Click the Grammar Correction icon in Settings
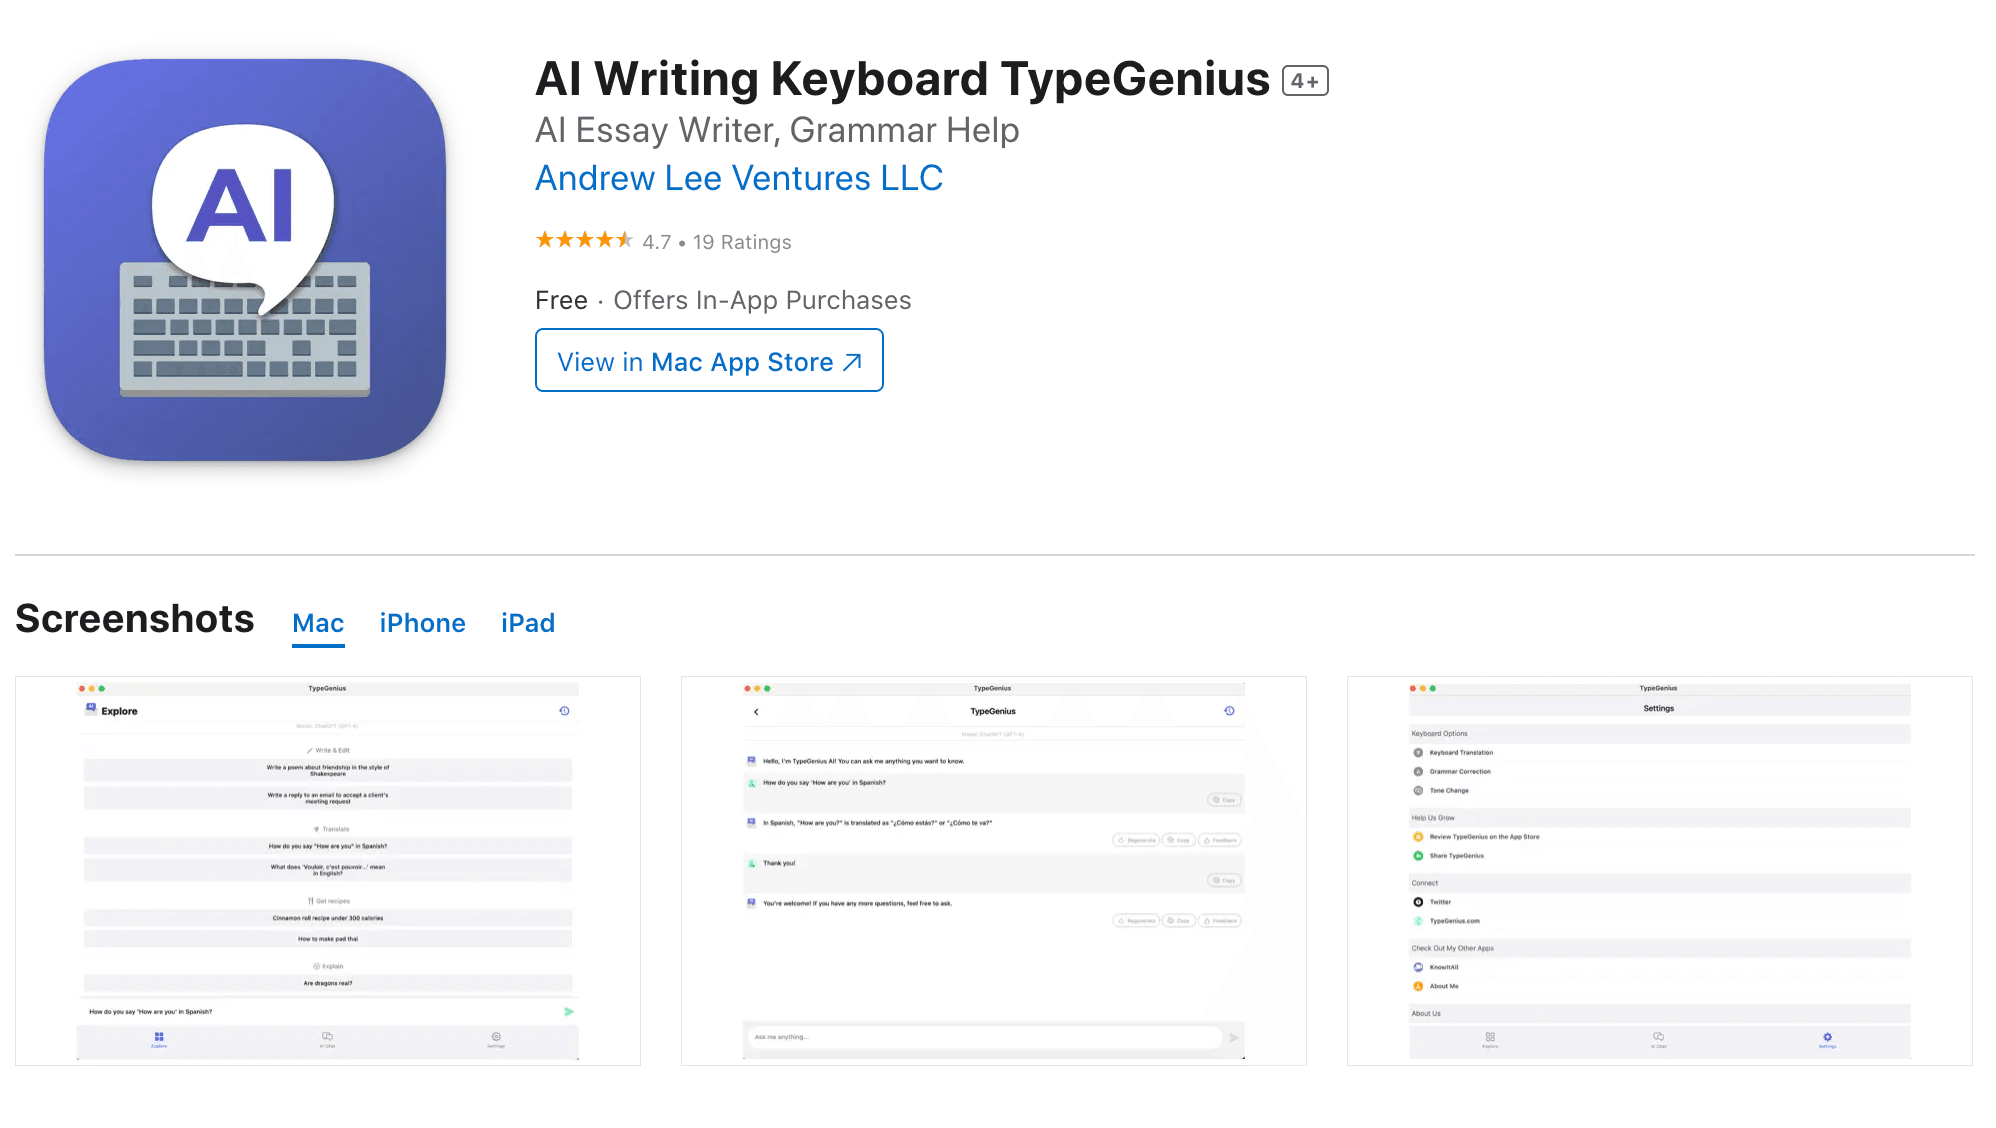 (x=1418, y=772)
